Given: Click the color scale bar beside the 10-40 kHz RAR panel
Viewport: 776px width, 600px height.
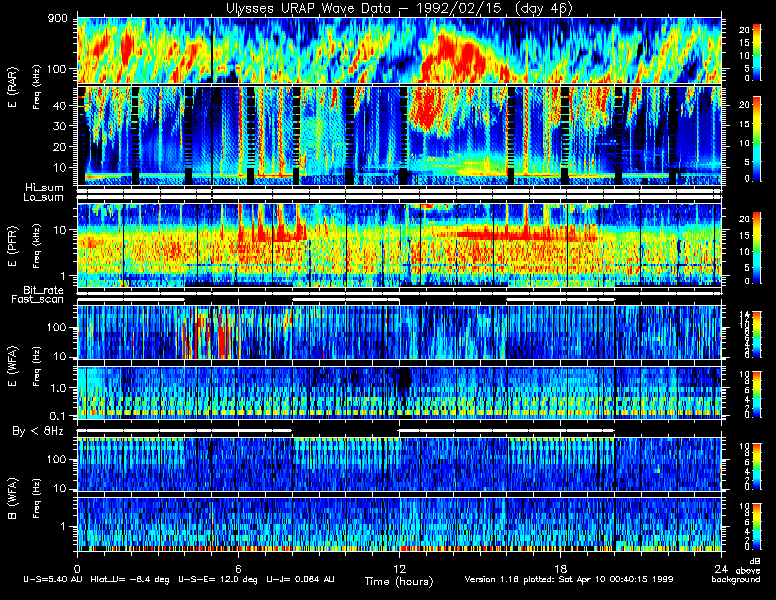Looking at the screenshot, I should 757,139.
